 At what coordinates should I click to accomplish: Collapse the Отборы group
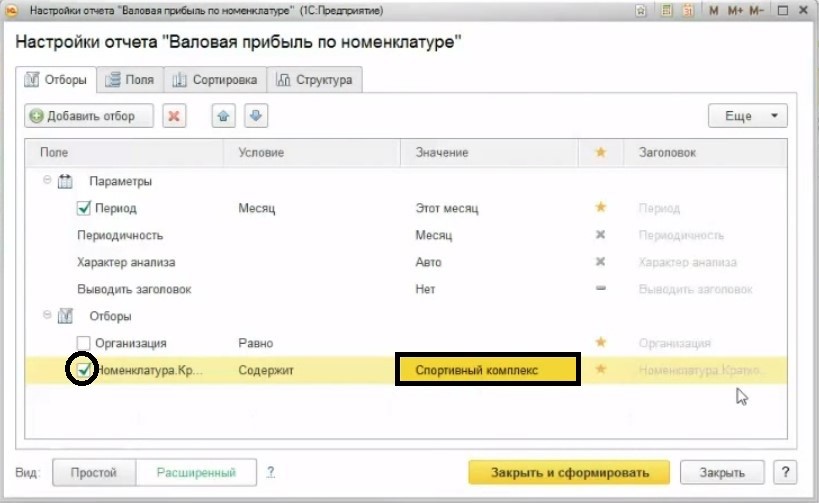coord(46,316)
